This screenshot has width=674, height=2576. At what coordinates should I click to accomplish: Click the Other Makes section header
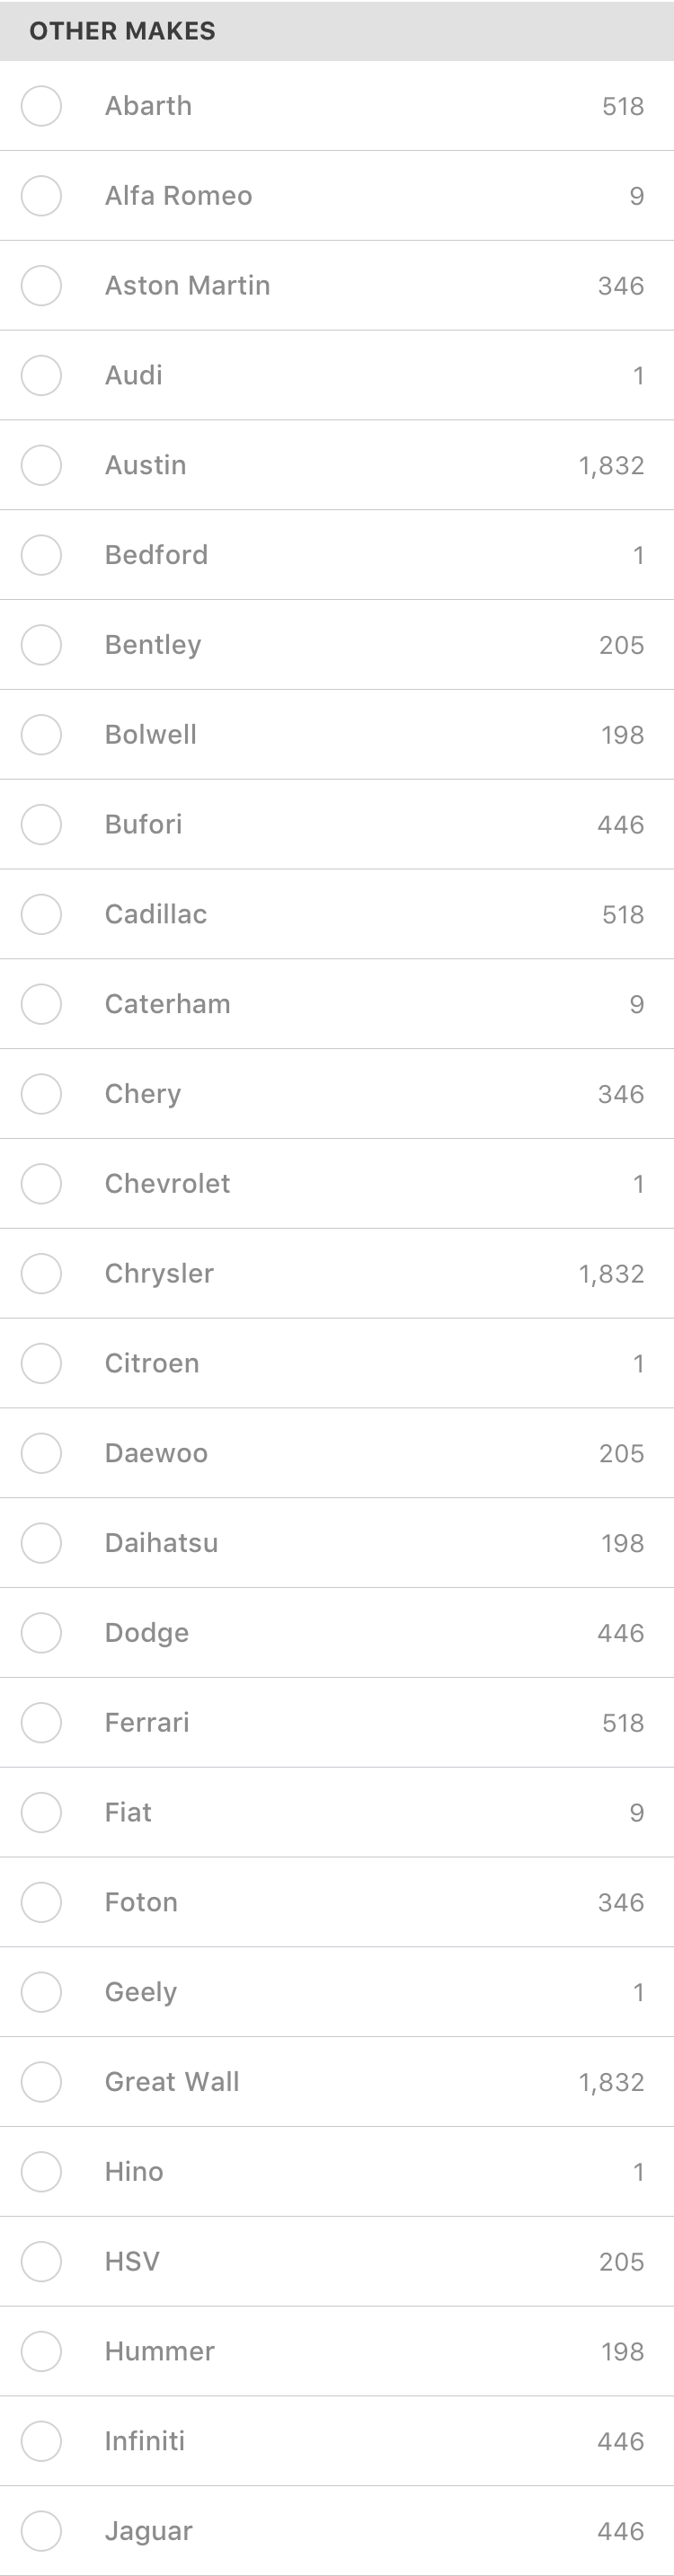coord(337,31)
